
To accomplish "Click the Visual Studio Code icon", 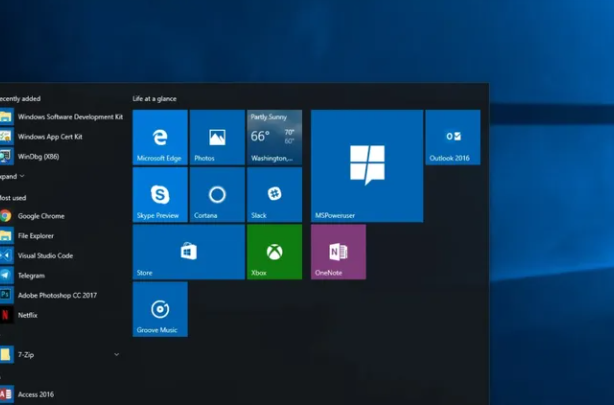I will [6, 255].
